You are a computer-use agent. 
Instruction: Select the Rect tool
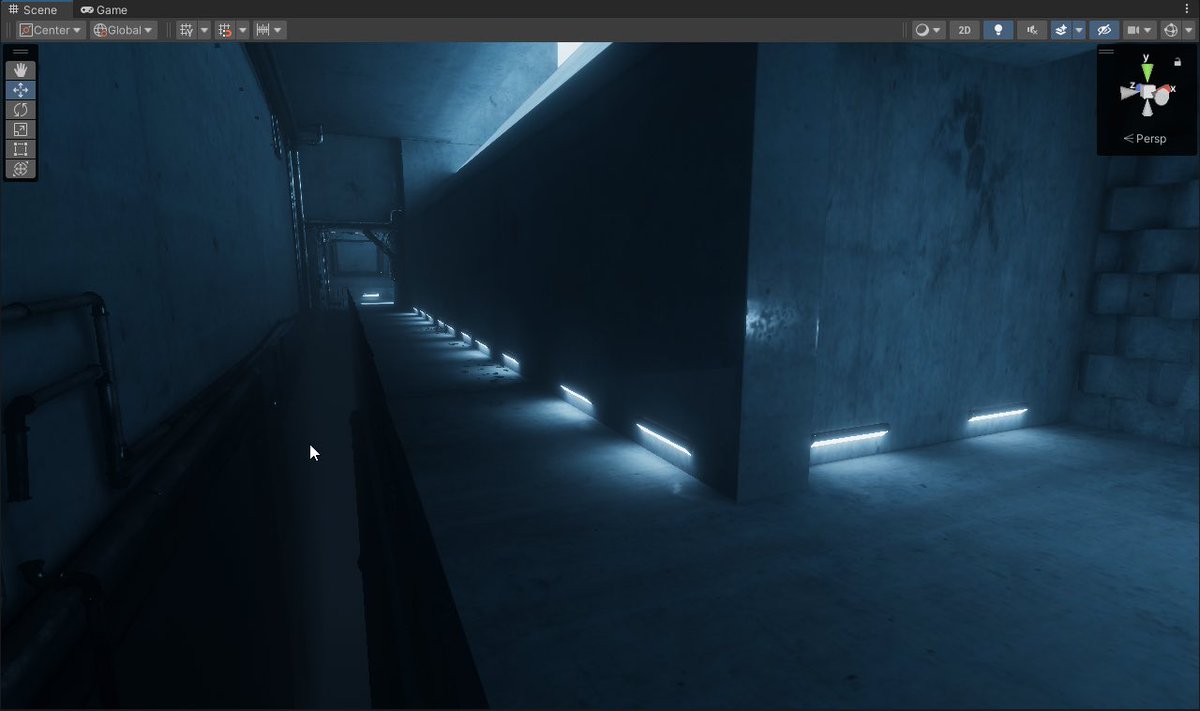pyautogui.click(x=21, y=149)
